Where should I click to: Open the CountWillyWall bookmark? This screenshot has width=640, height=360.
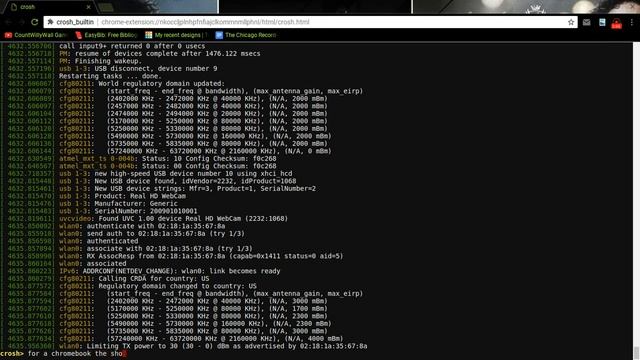(x=36, y=35)
